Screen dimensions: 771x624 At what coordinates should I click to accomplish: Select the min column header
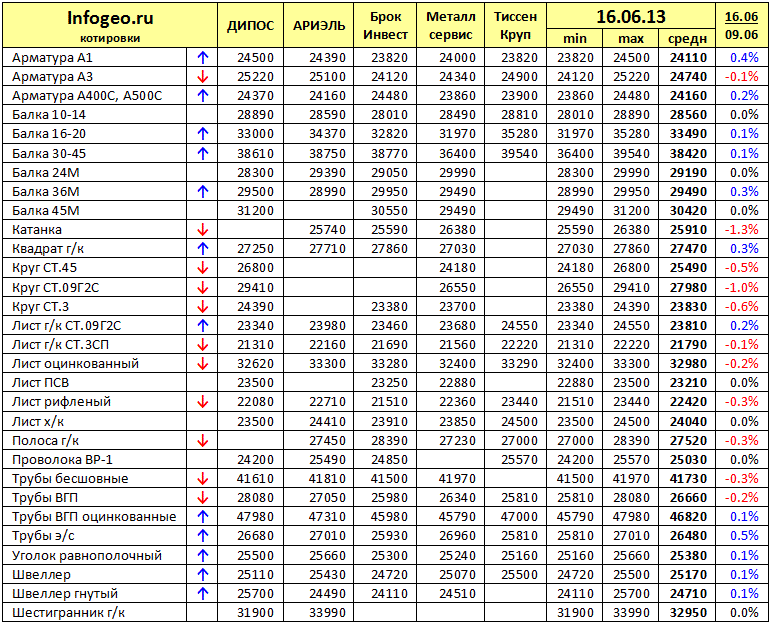[x=574, y=38]
